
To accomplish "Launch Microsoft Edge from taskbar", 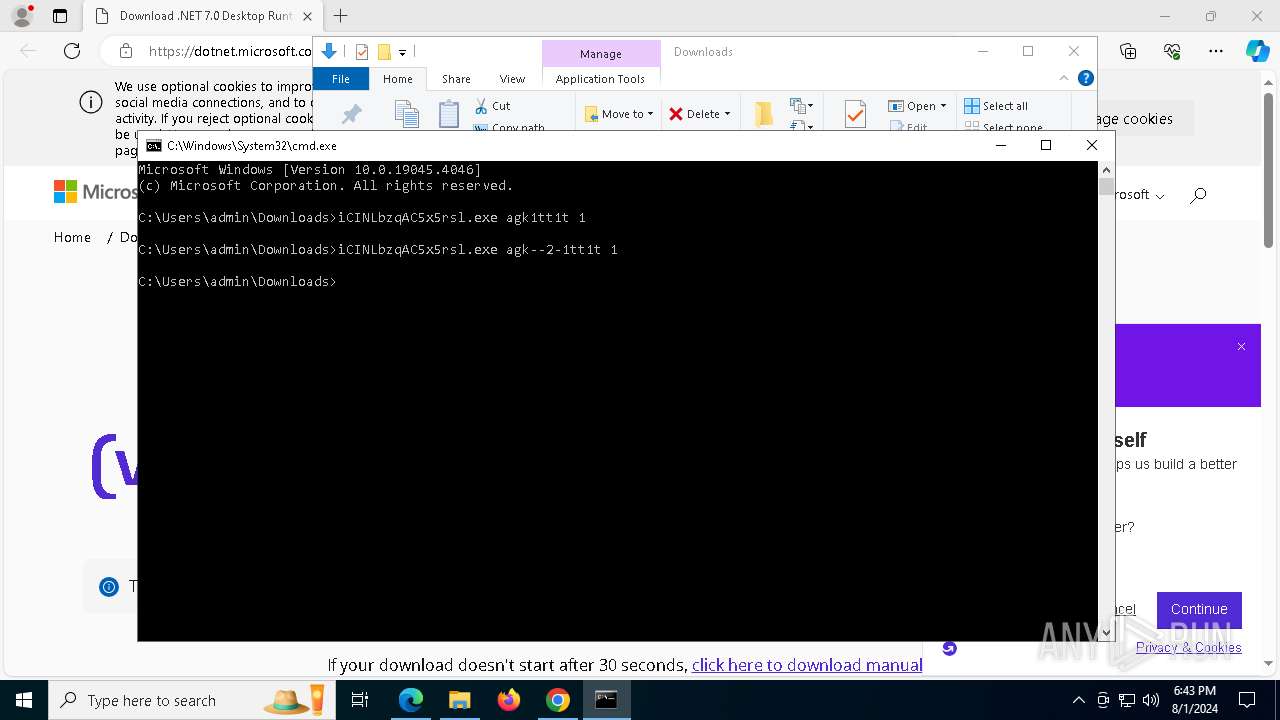I will (x=411, y=700).
